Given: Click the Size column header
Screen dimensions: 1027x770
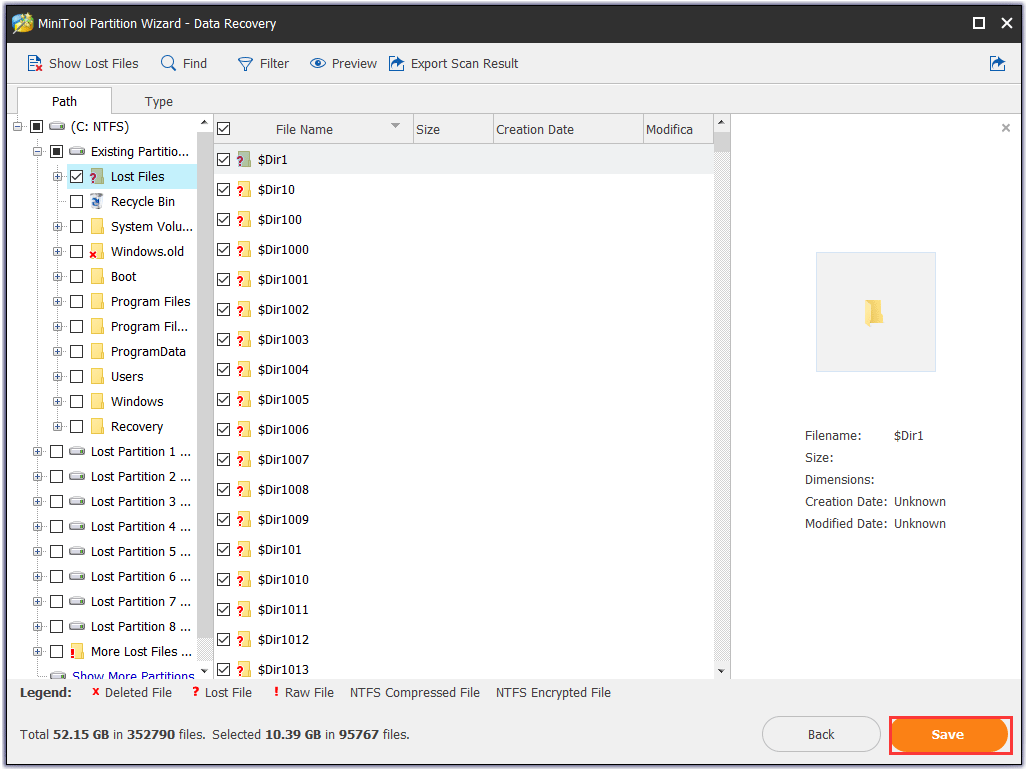Looking at the screenshot, I should [453, 129].
